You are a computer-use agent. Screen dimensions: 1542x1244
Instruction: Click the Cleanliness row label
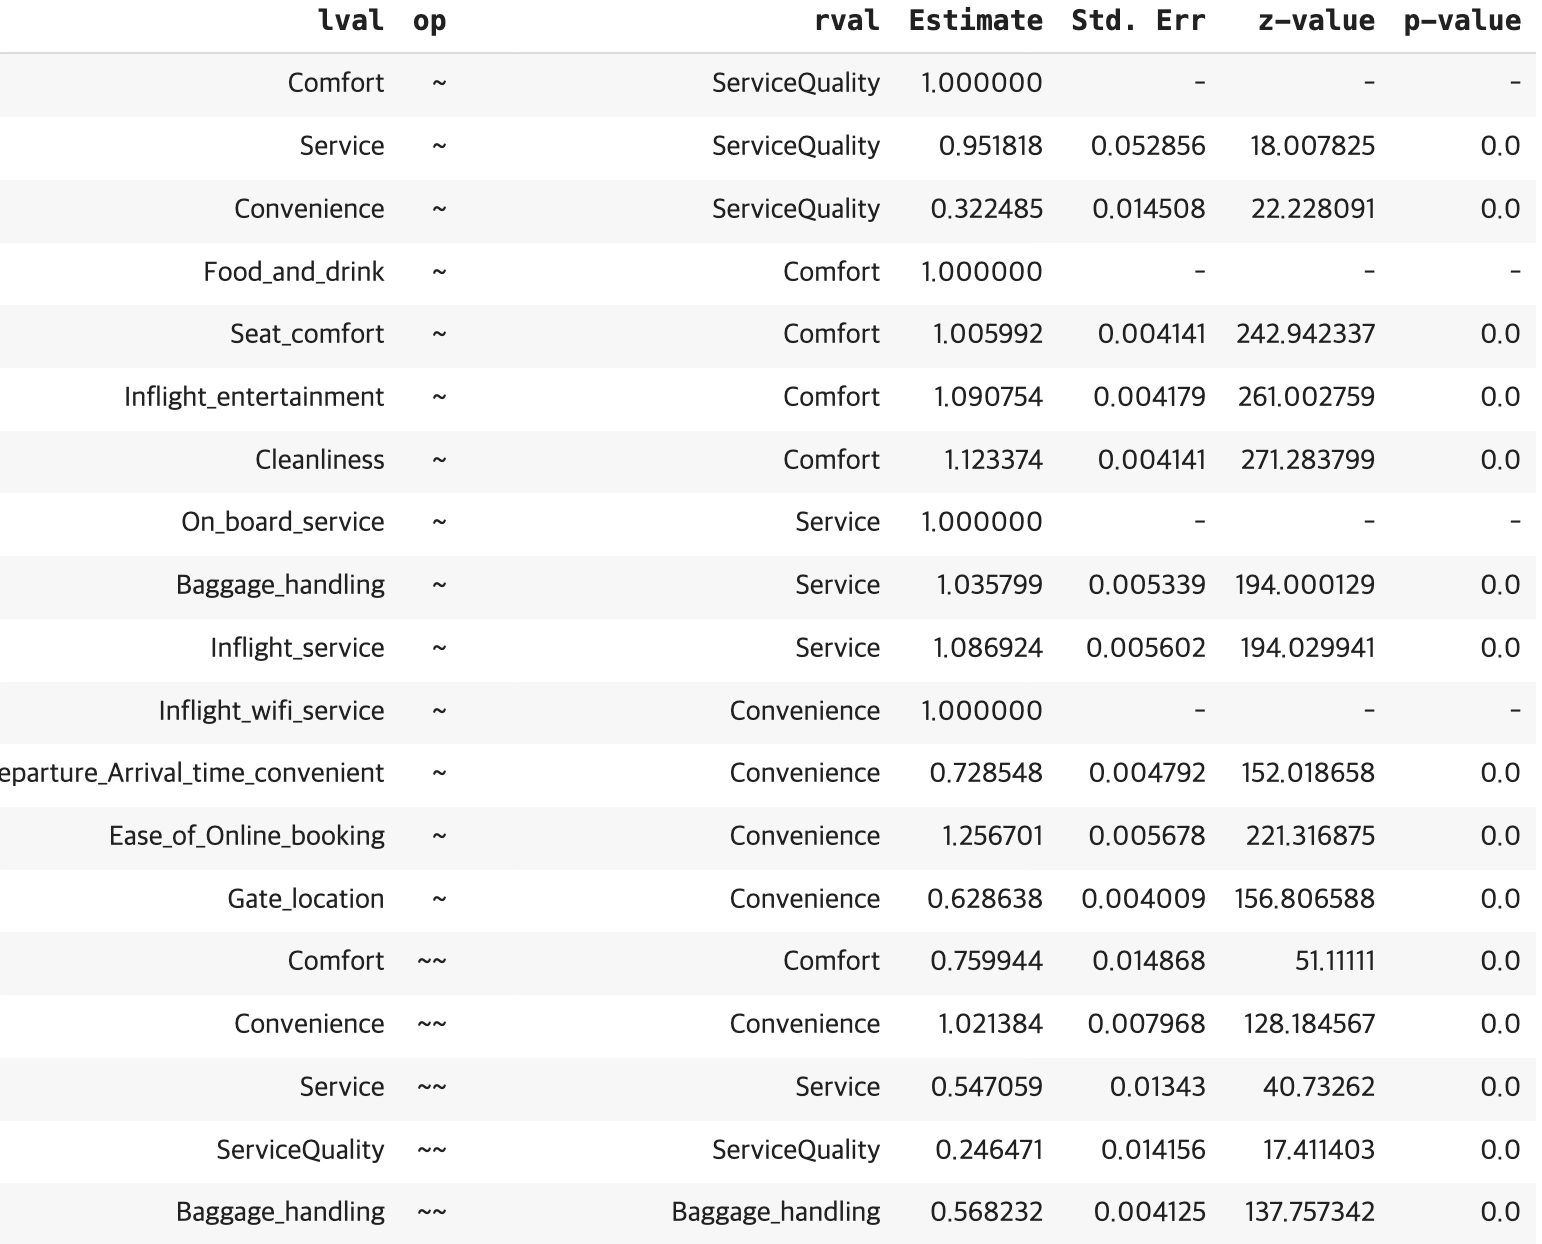pos(319,459)
